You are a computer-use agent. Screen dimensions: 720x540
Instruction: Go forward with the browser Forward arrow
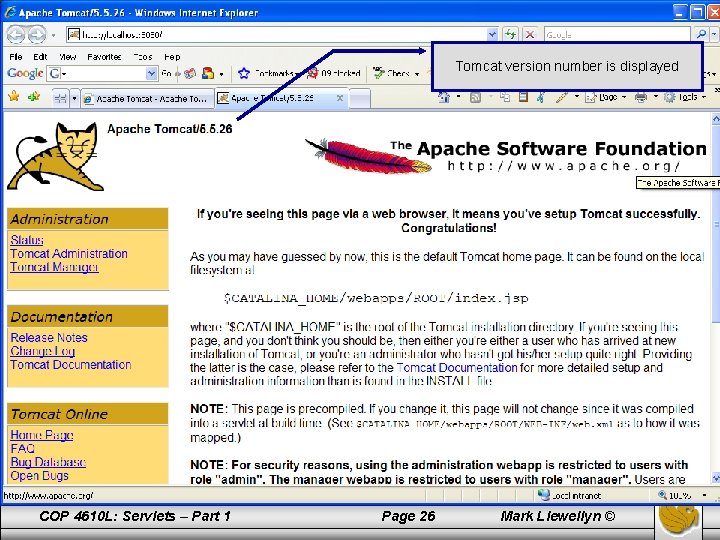tap(37, 34)
